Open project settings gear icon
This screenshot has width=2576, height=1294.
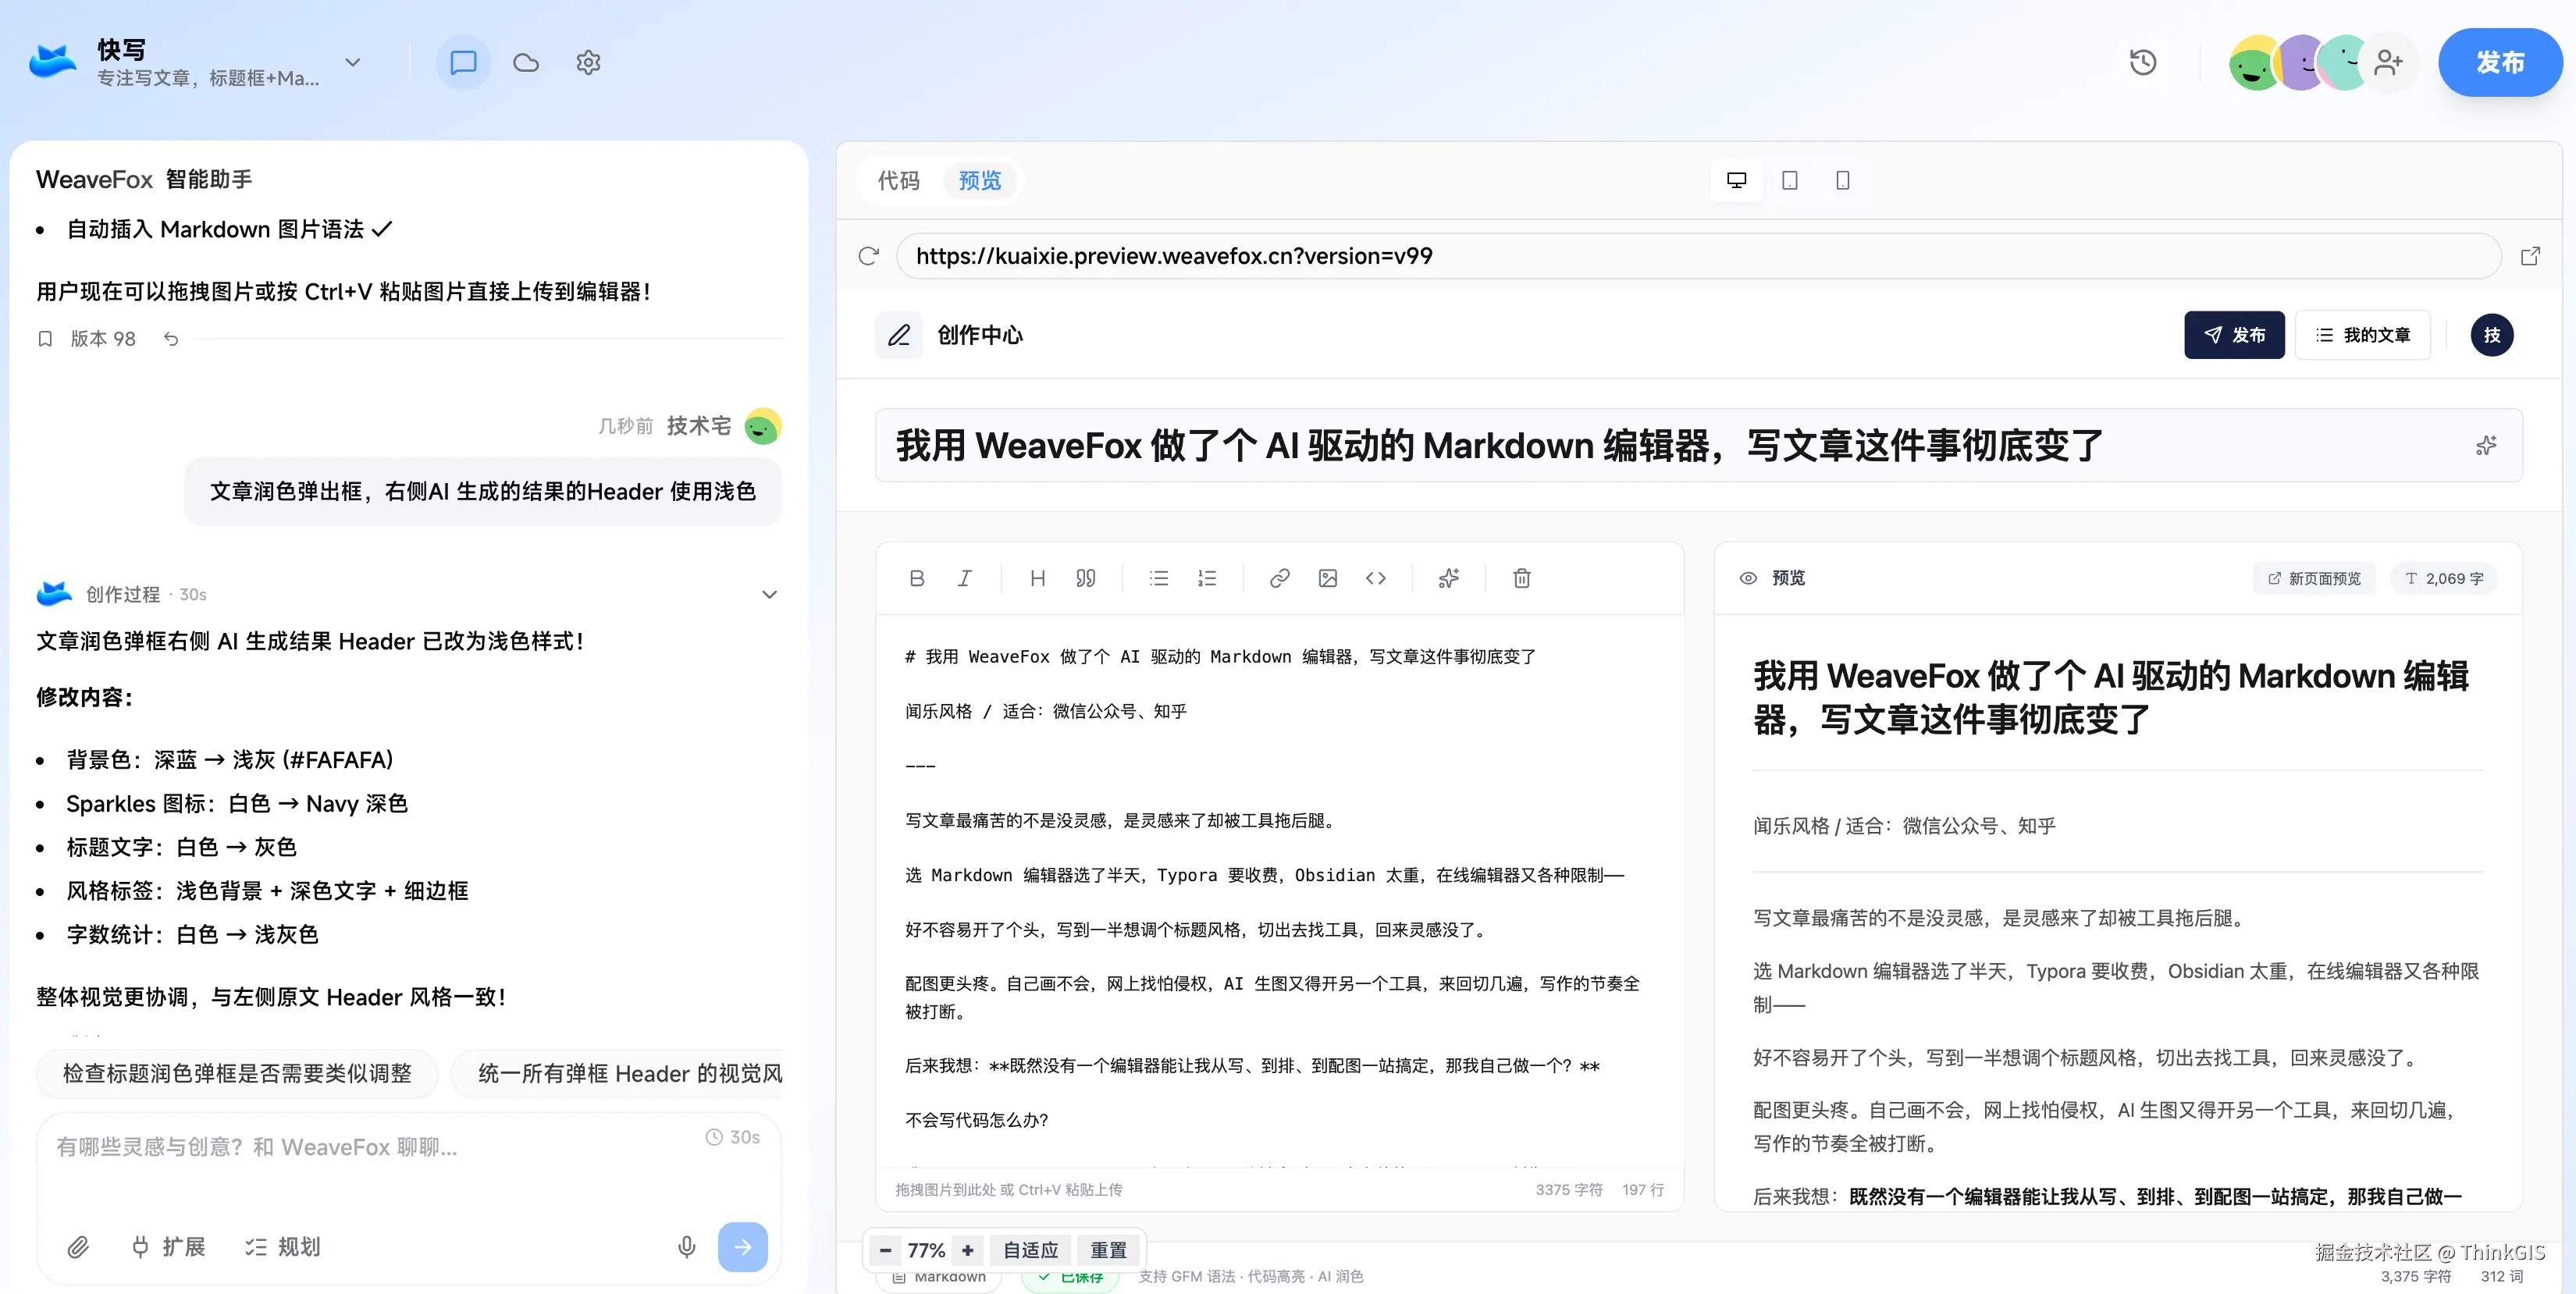(x=588, y=63)
